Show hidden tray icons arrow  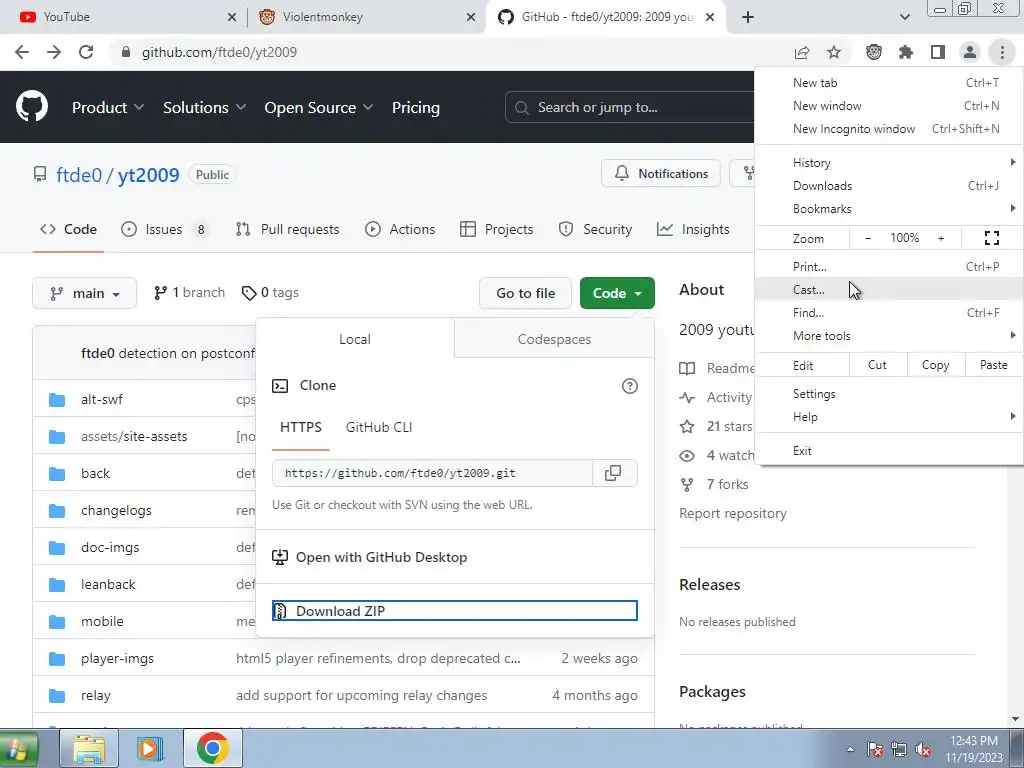(x=850, y=749)
